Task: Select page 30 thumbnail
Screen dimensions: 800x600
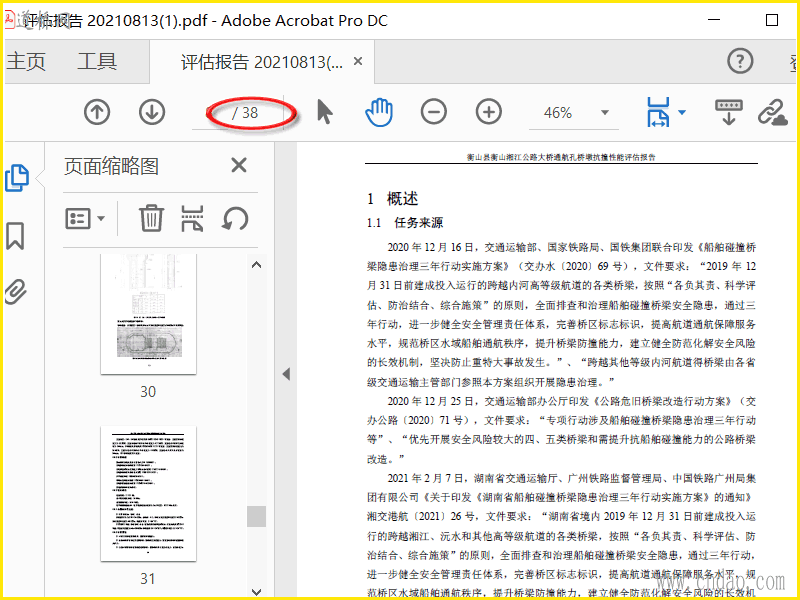Action: pyautogui.click(x=148, y=314)
